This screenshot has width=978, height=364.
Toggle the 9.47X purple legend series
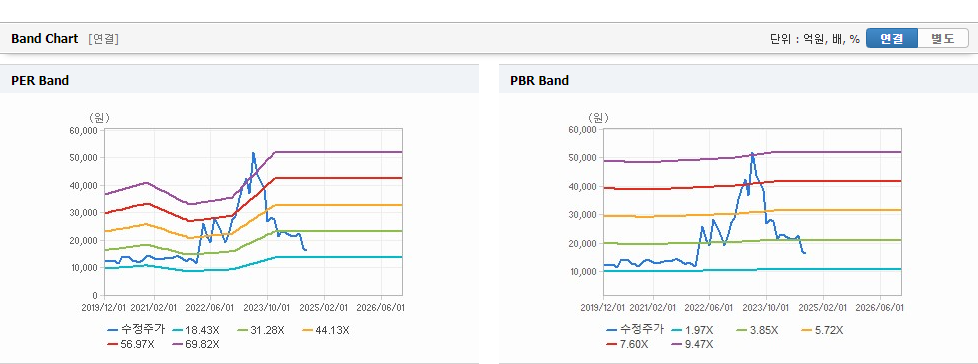[693, 344]
